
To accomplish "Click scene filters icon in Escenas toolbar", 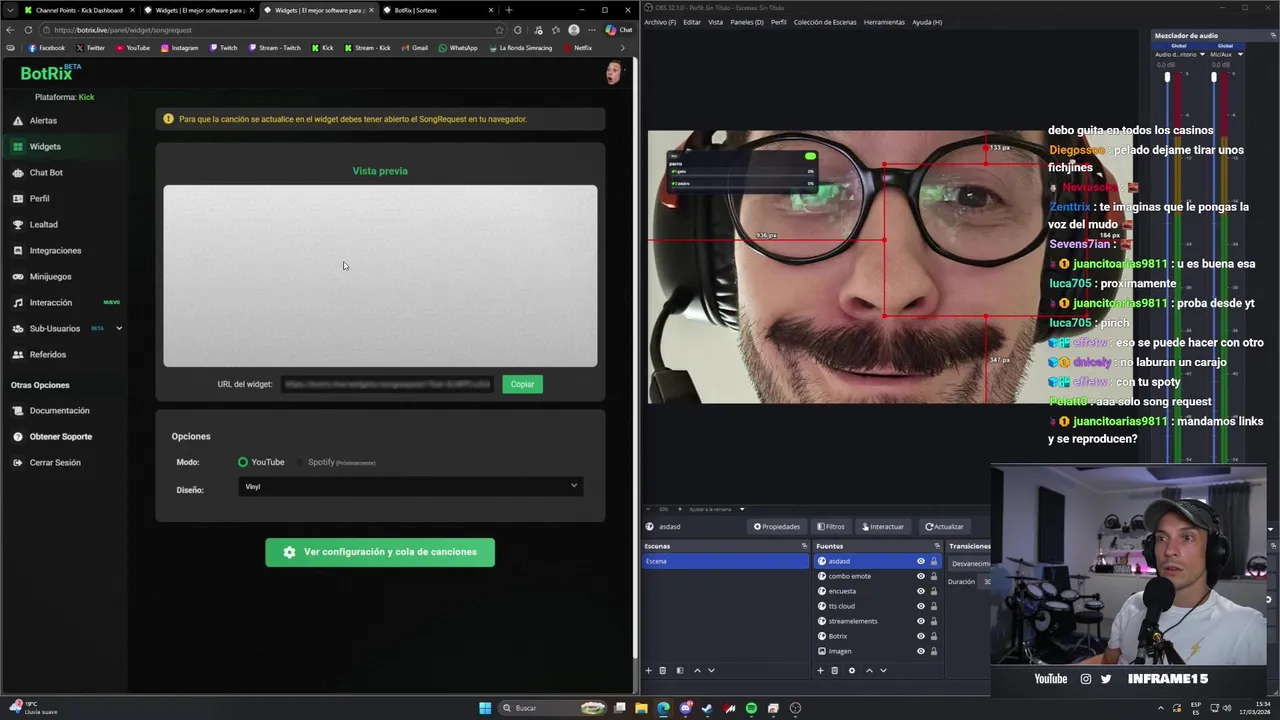I will tap(680, 670).
